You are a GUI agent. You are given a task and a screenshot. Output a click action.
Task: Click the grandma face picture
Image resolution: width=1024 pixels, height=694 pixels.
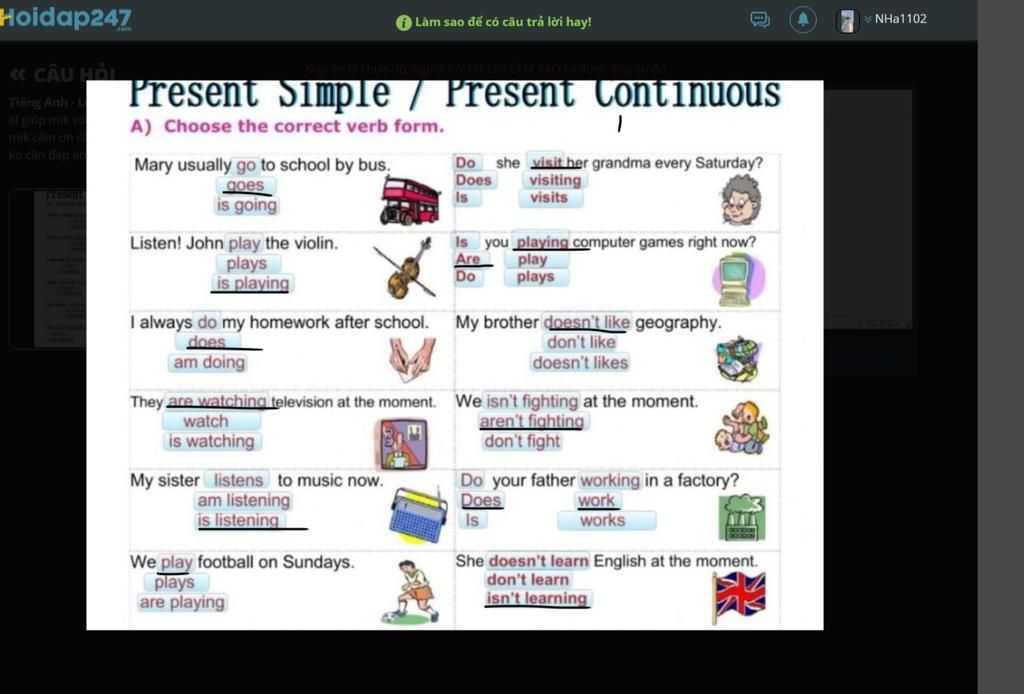741,200
